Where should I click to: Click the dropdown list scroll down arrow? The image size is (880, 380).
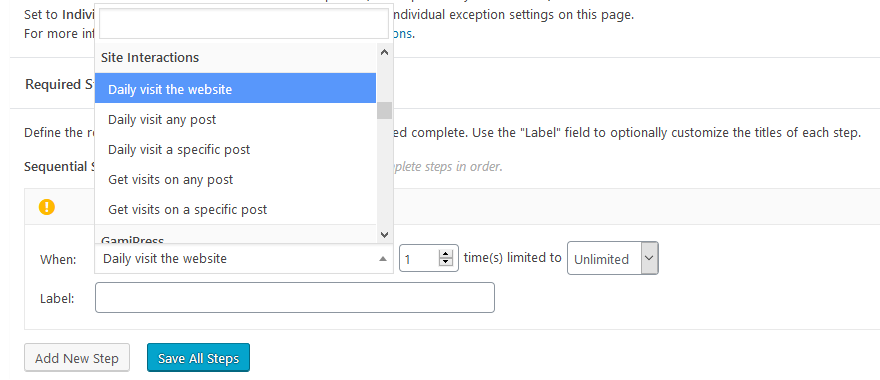[x=384, y=235]
